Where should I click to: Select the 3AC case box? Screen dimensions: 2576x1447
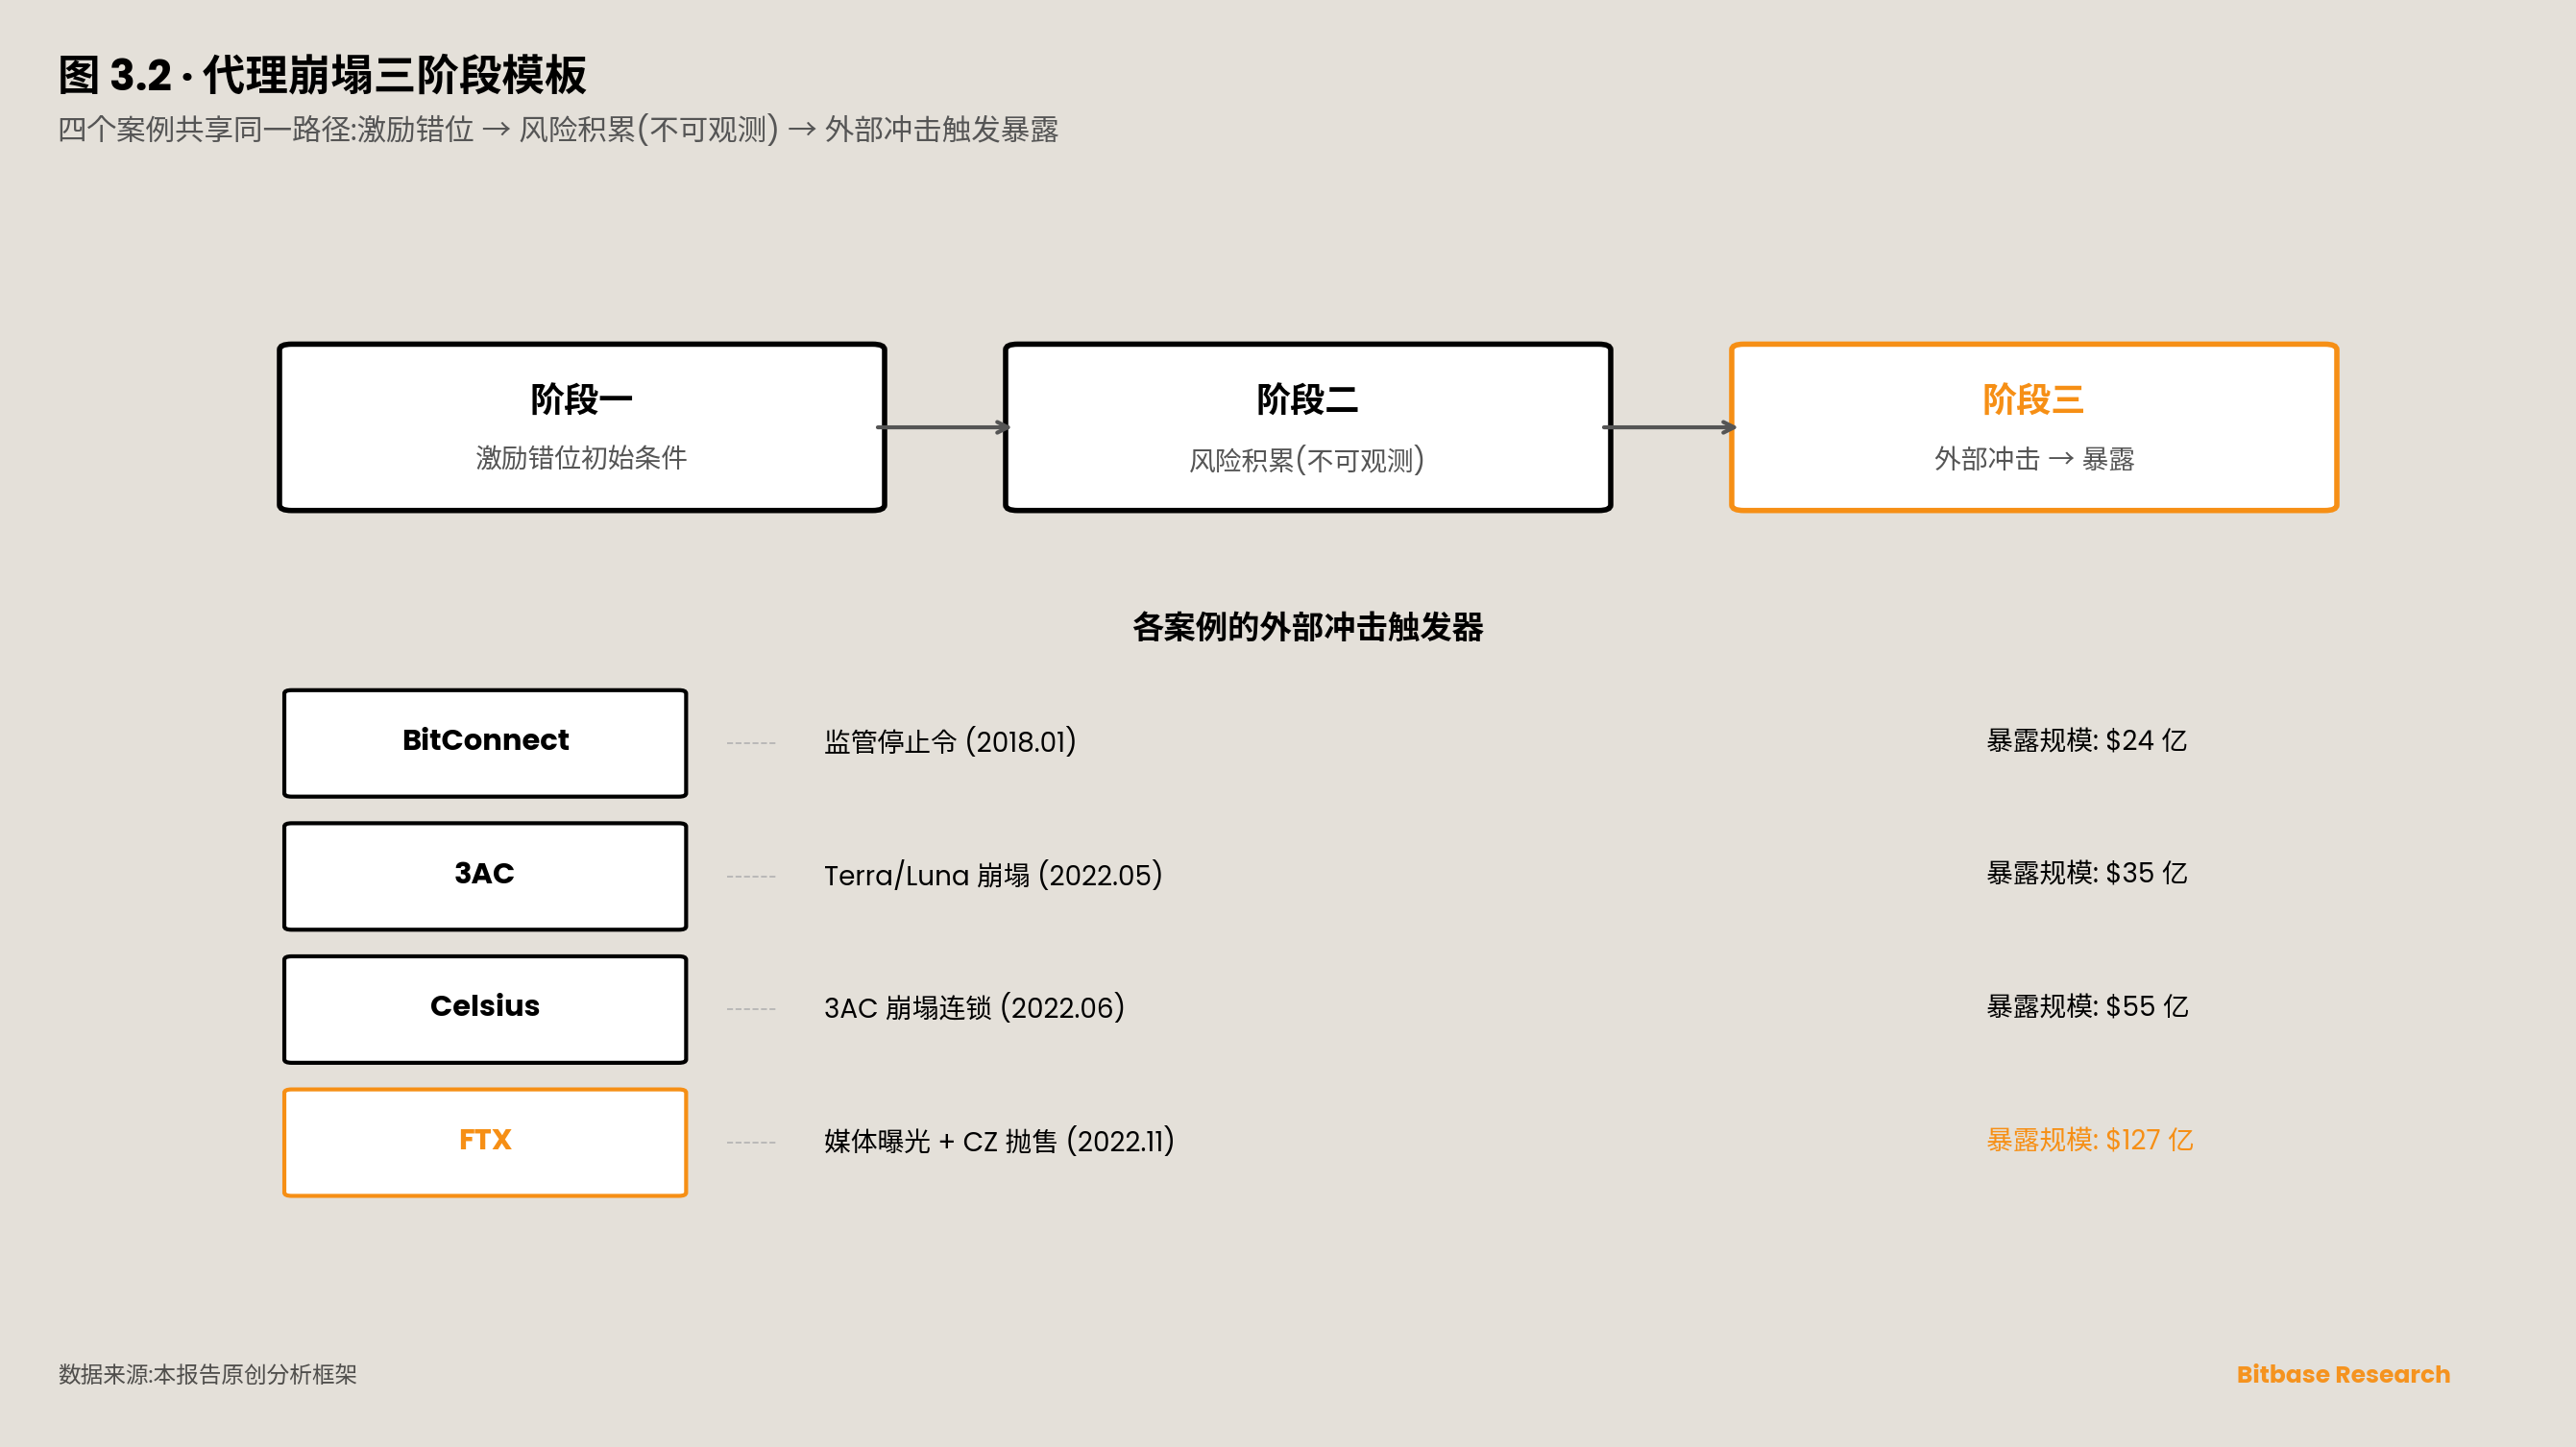485,875
